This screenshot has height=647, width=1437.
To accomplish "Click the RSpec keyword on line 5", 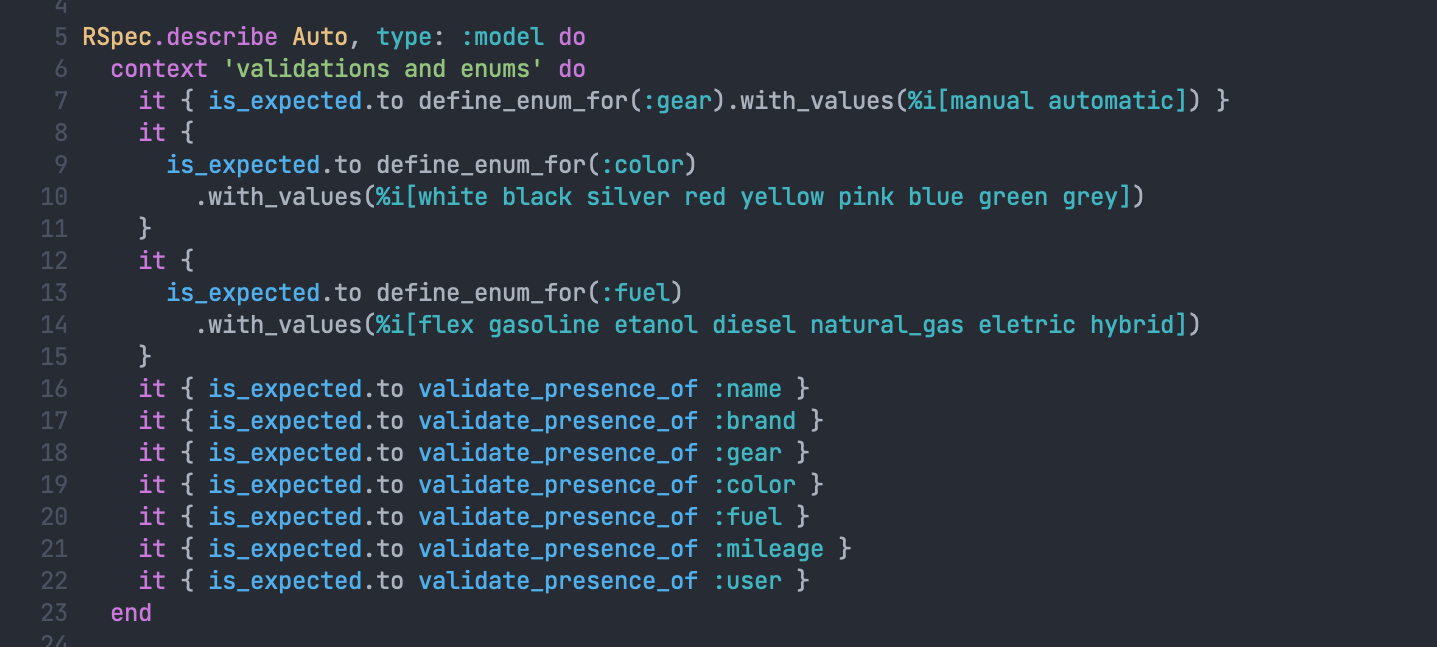I will coord(117,37).
